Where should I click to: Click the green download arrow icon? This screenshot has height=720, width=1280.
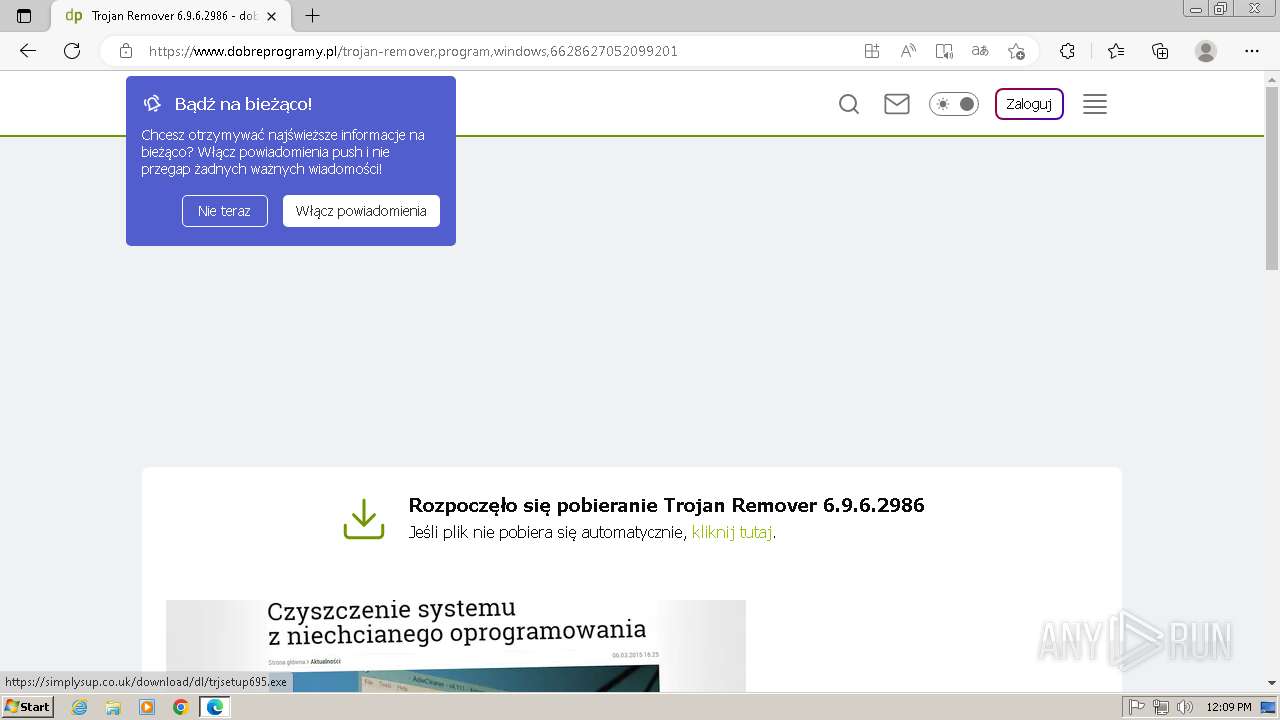(364, 519)
